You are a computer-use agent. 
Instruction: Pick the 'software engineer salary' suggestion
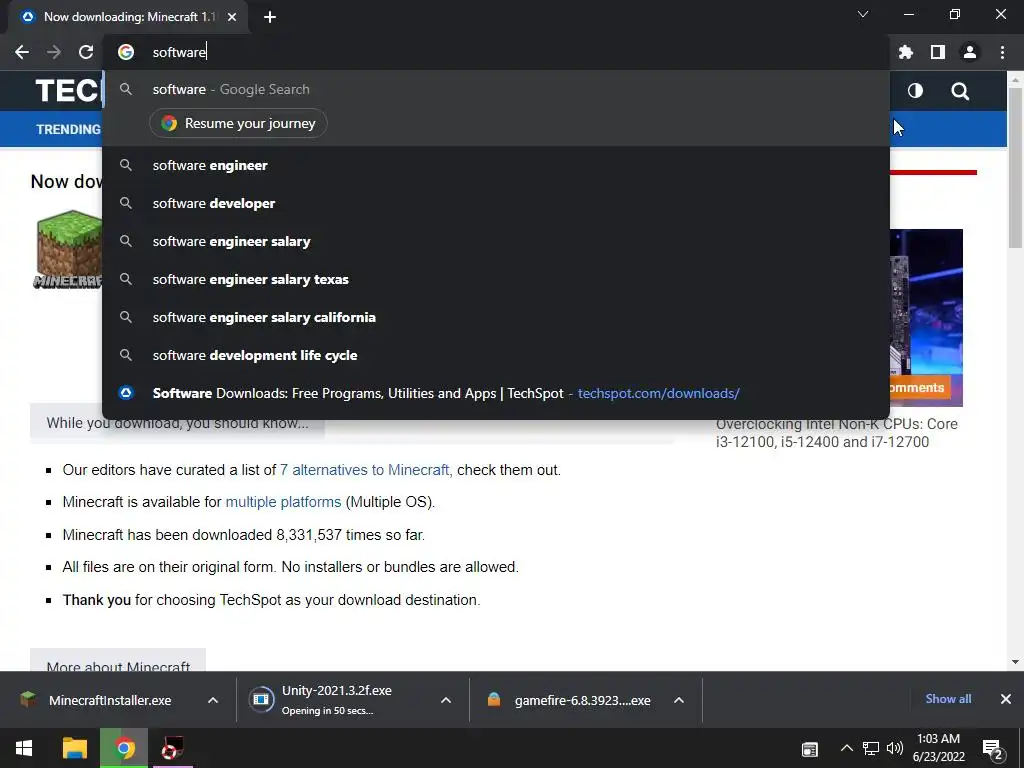[496, 241]
